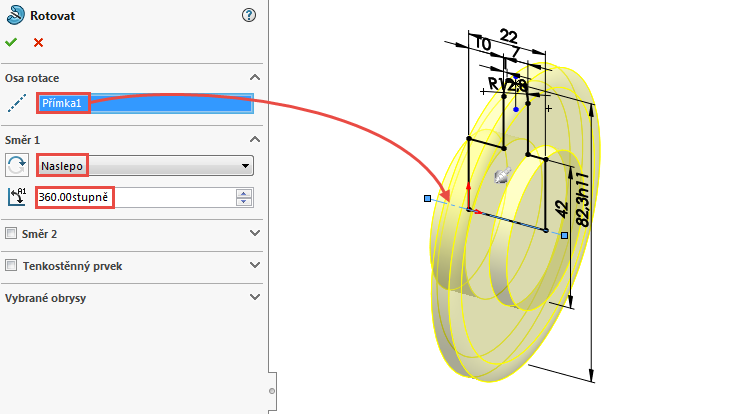Click the angle A1 icon beside the angle field

(x=17, y=197)
